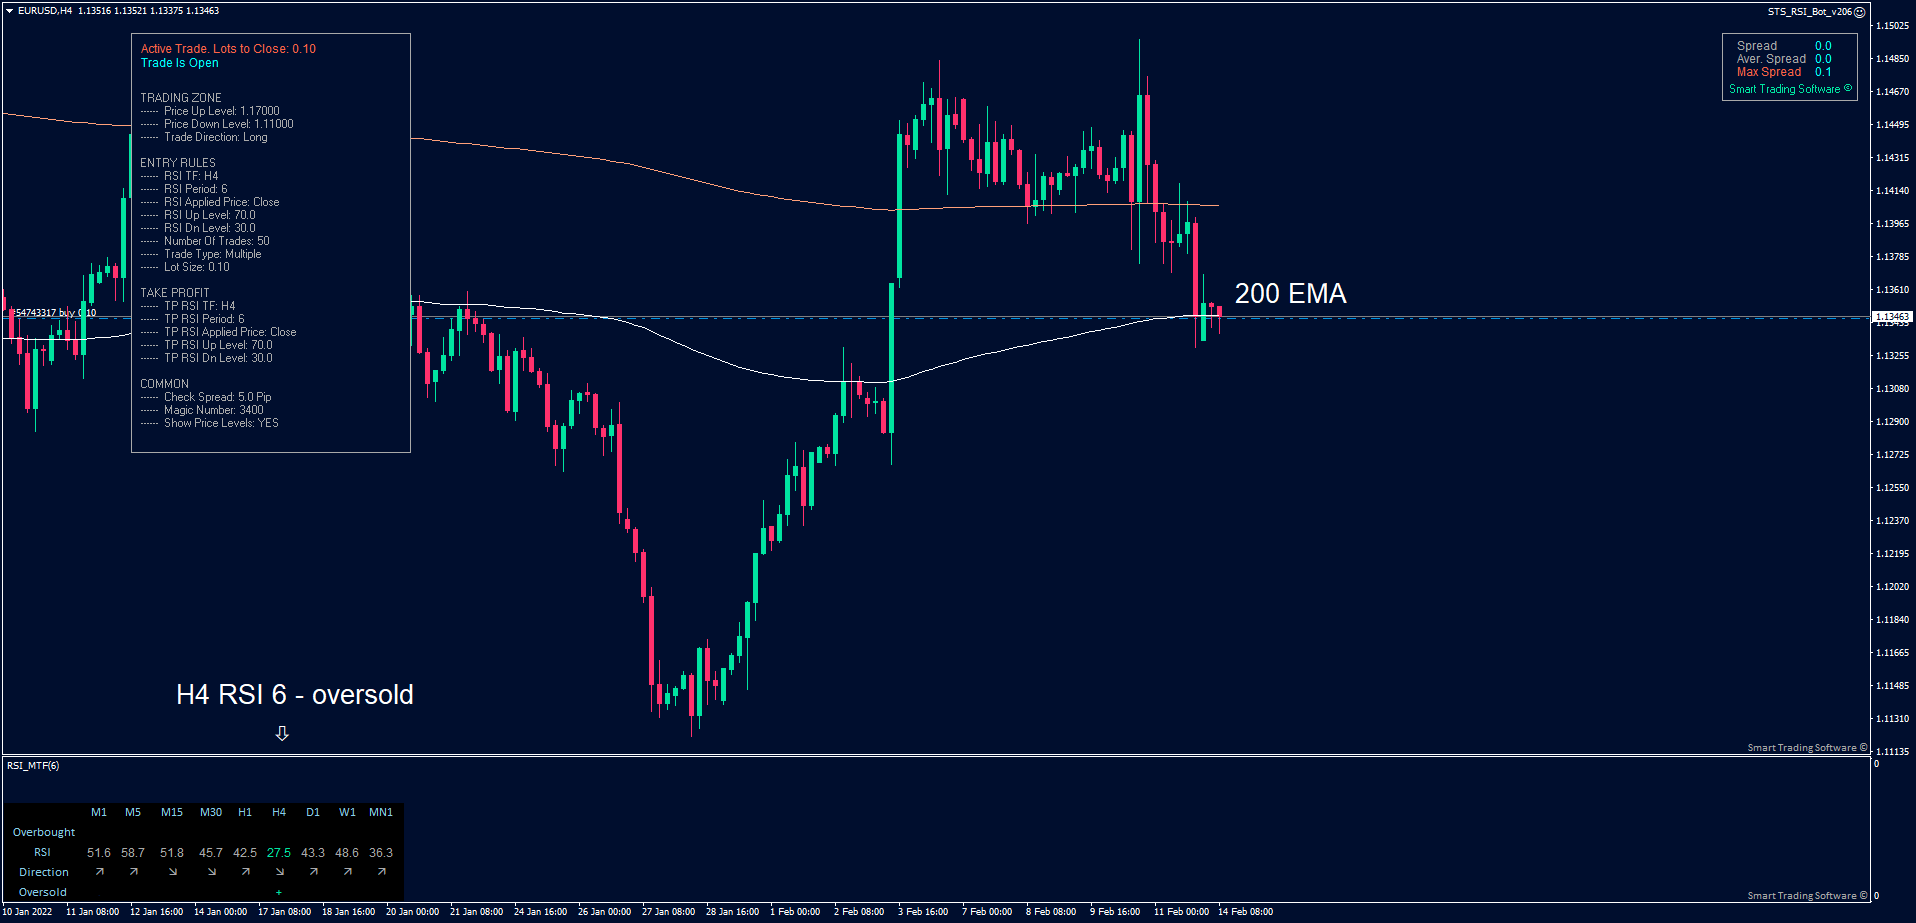
Task: Click the '3 Feb 16:00' time axis label
Action: pos(923,912)
